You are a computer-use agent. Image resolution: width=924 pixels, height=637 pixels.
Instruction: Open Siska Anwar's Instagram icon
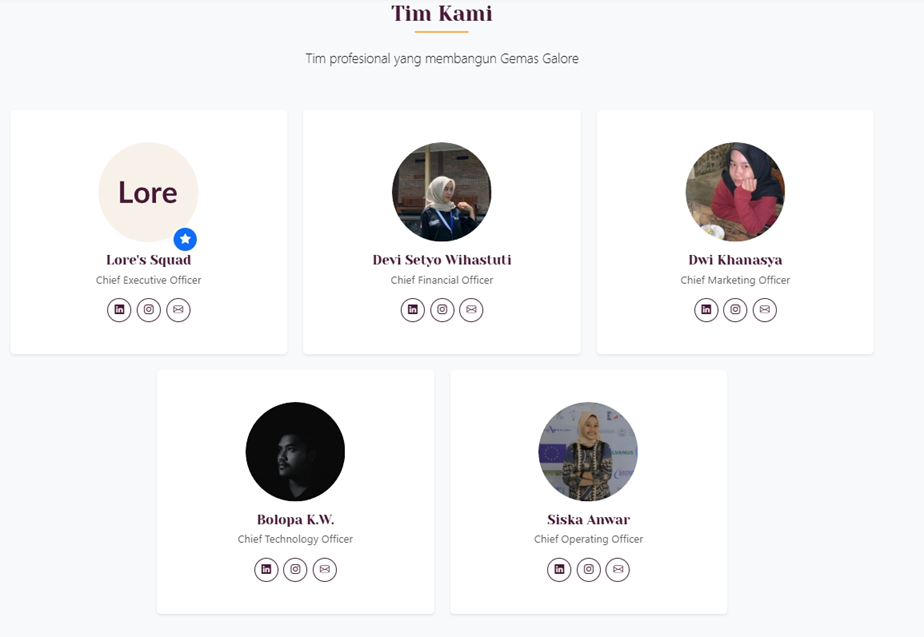589,570
